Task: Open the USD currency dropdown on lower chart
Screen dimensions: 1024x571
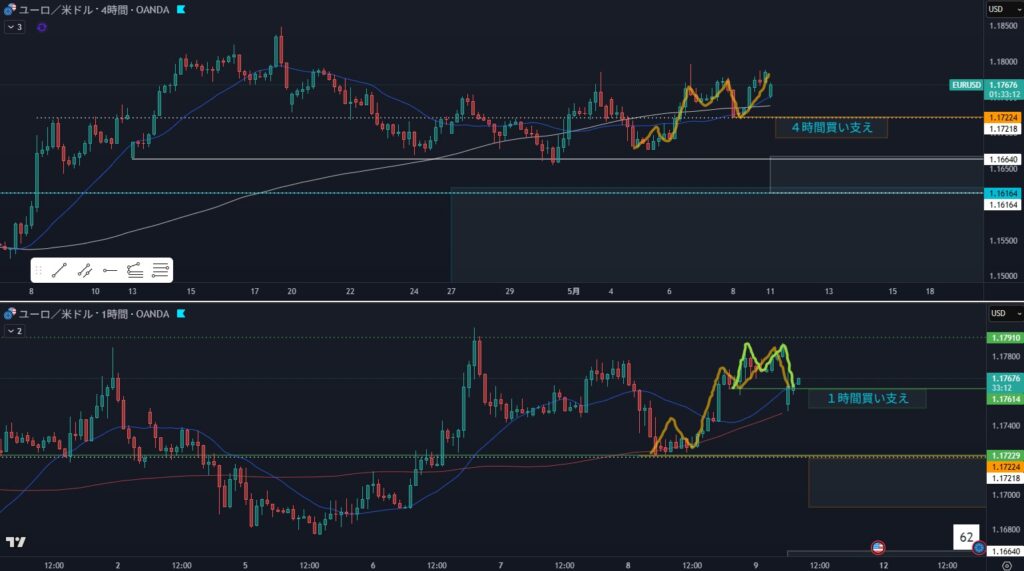Action: pos(1004,313)
